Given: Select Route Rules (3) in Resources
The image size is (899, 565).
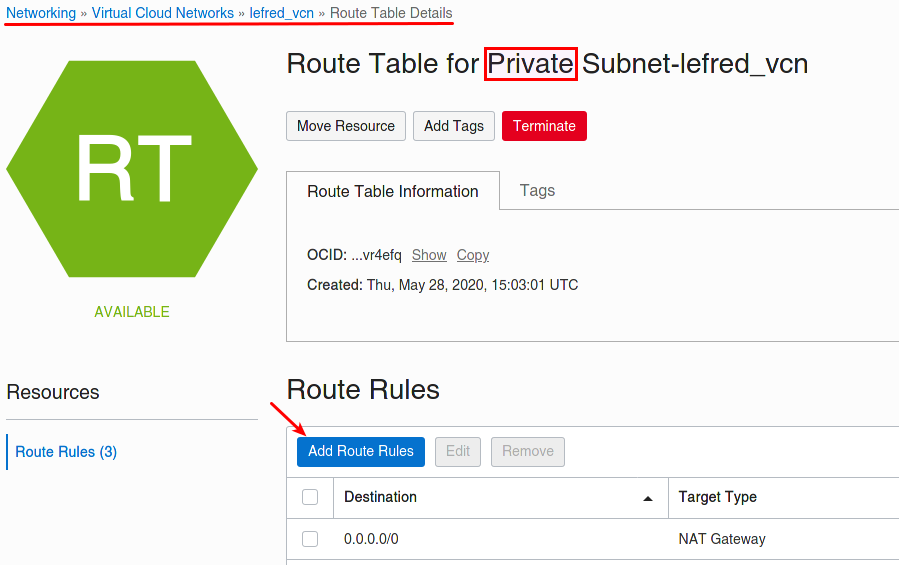Looking at the screenshot, I should (66, 452).
